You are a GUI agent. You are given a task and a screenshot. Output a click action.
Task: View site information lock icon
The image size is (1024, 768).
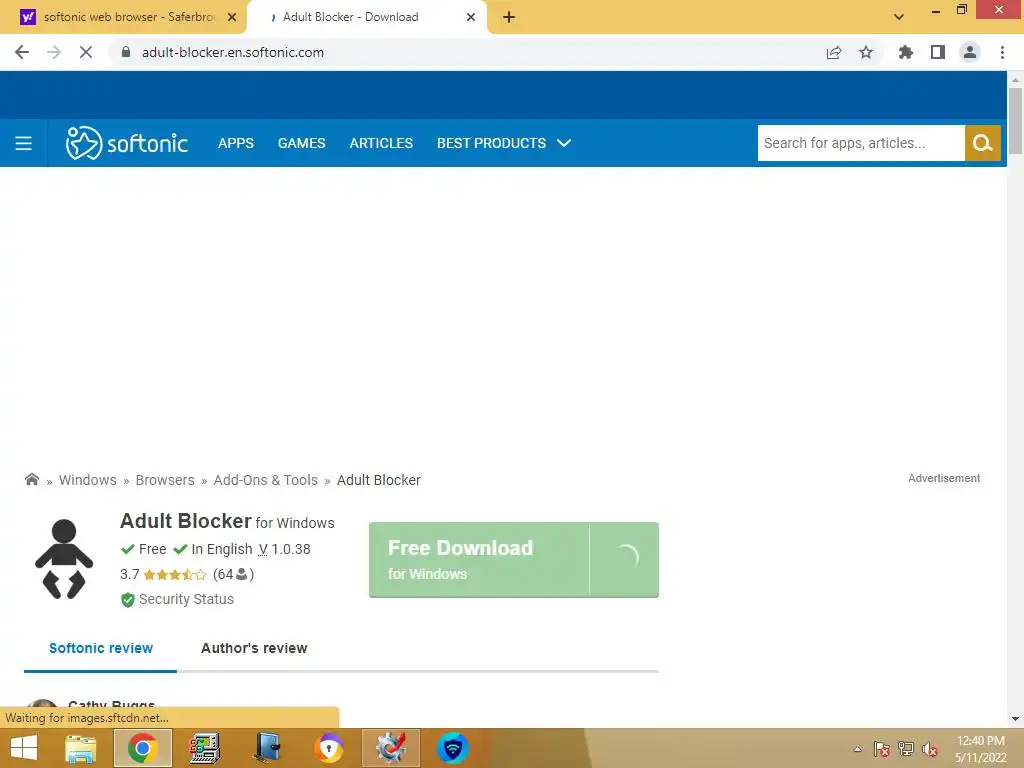pyautogui.click(x=126, y=52)
